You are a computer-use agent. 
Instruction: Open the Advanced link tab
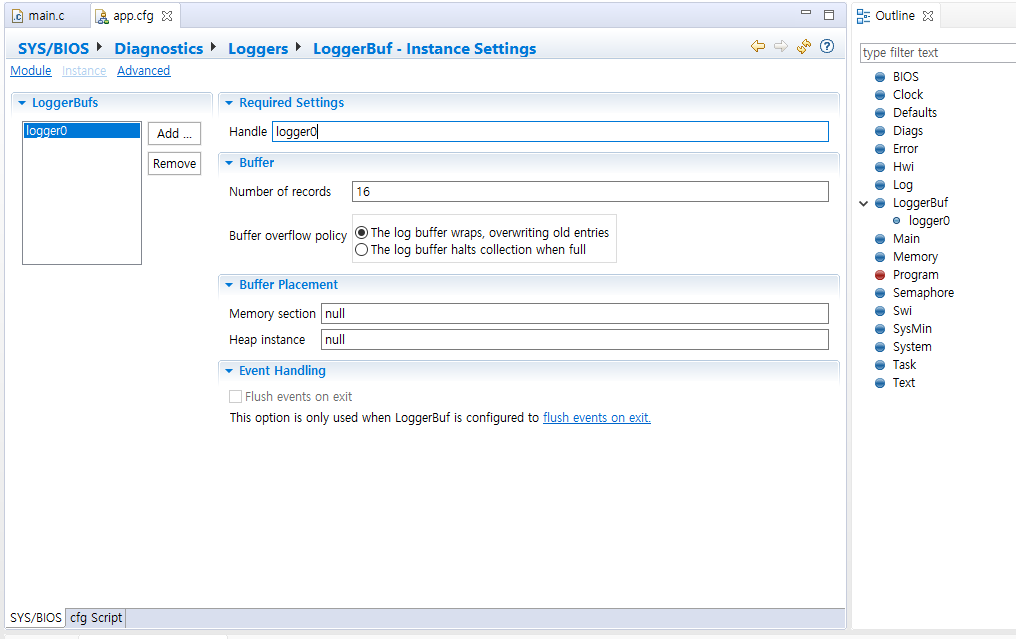pos(143,71)
